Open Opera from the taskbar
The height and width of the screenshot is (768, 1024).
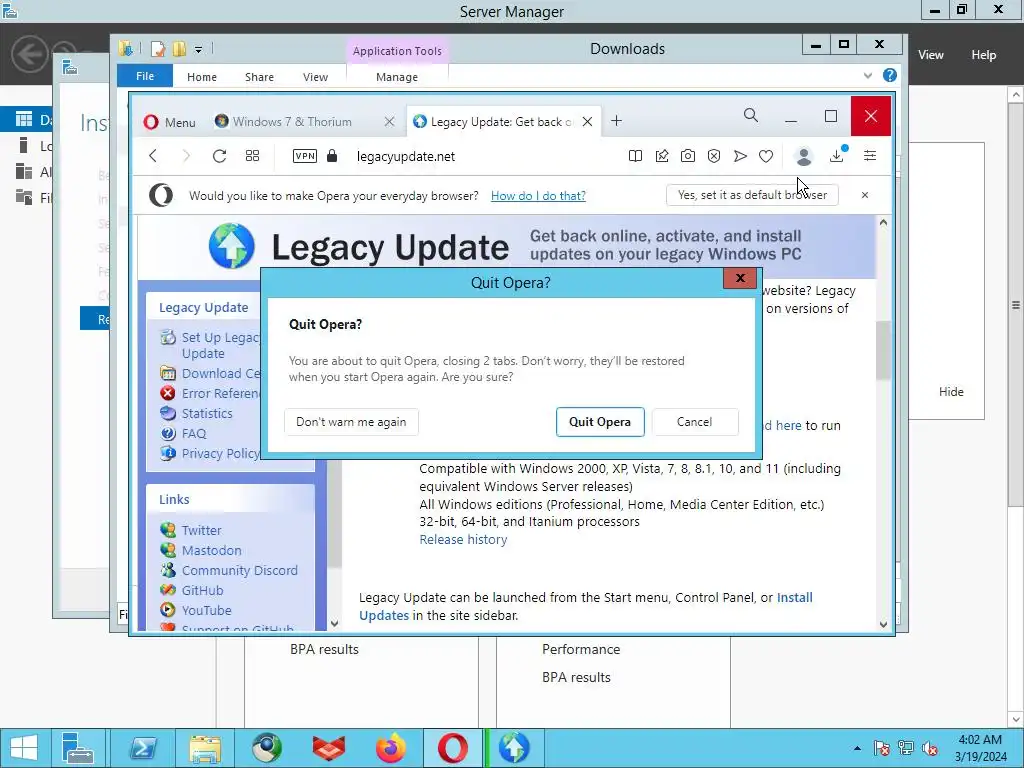coord(453,748)
